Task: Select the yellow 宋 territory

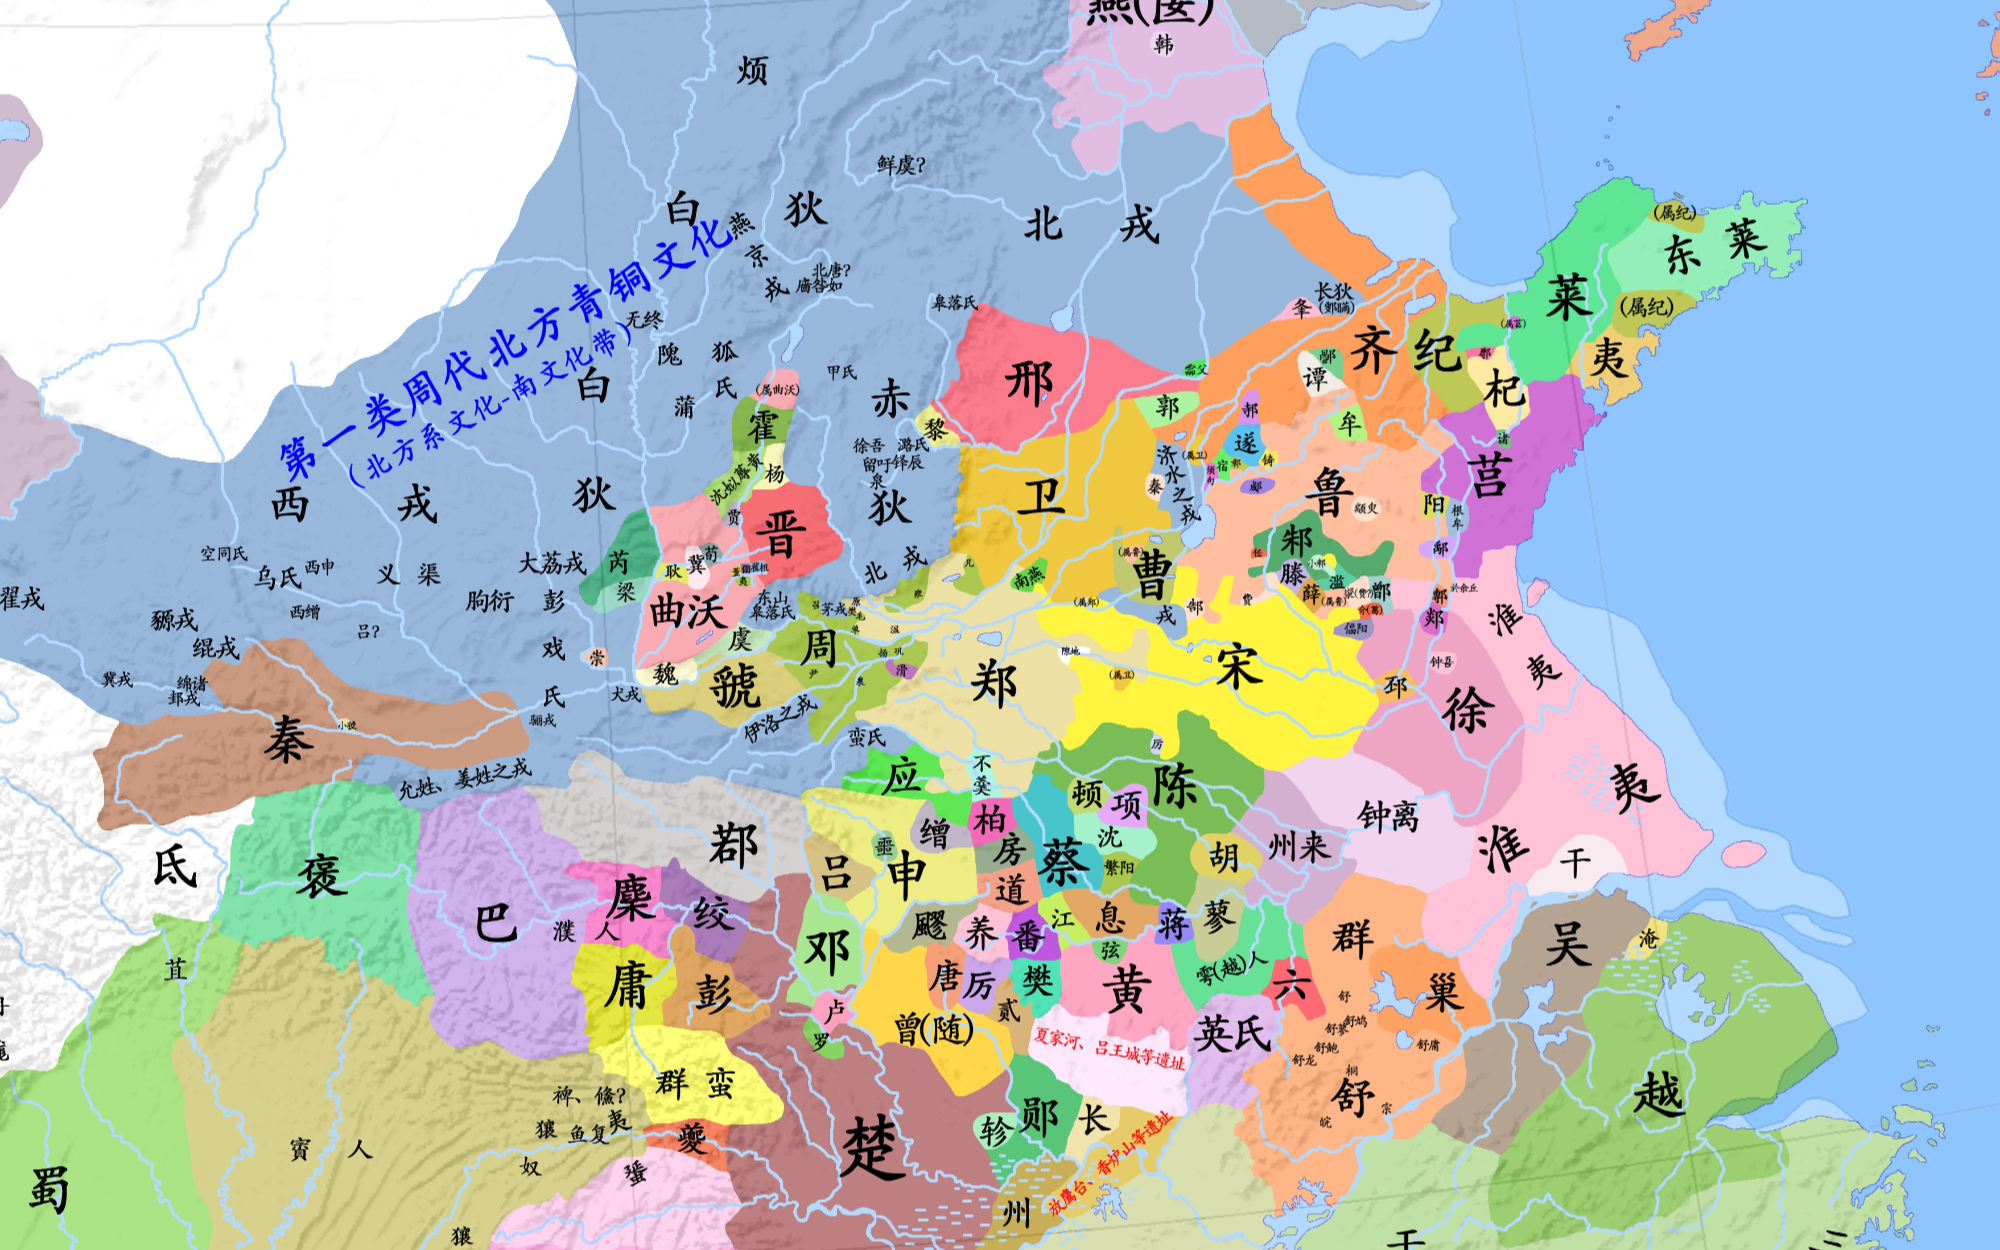Action: (1238, 666)
